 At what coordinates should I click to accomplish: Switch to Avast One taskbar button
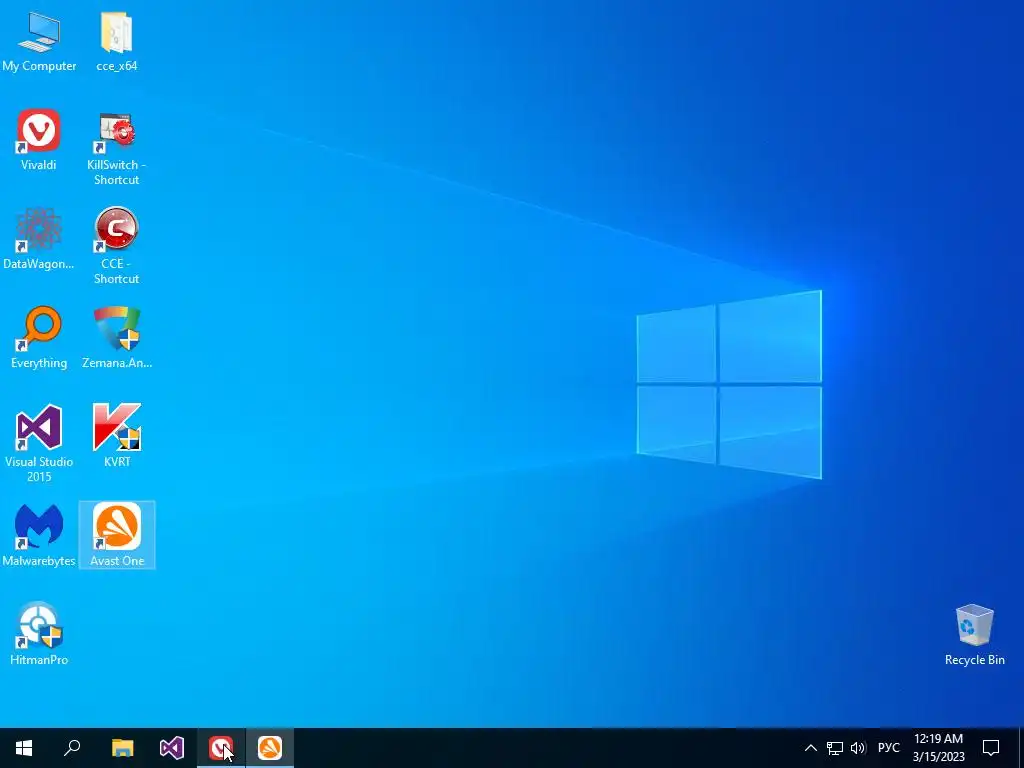[x=270, y=748]
